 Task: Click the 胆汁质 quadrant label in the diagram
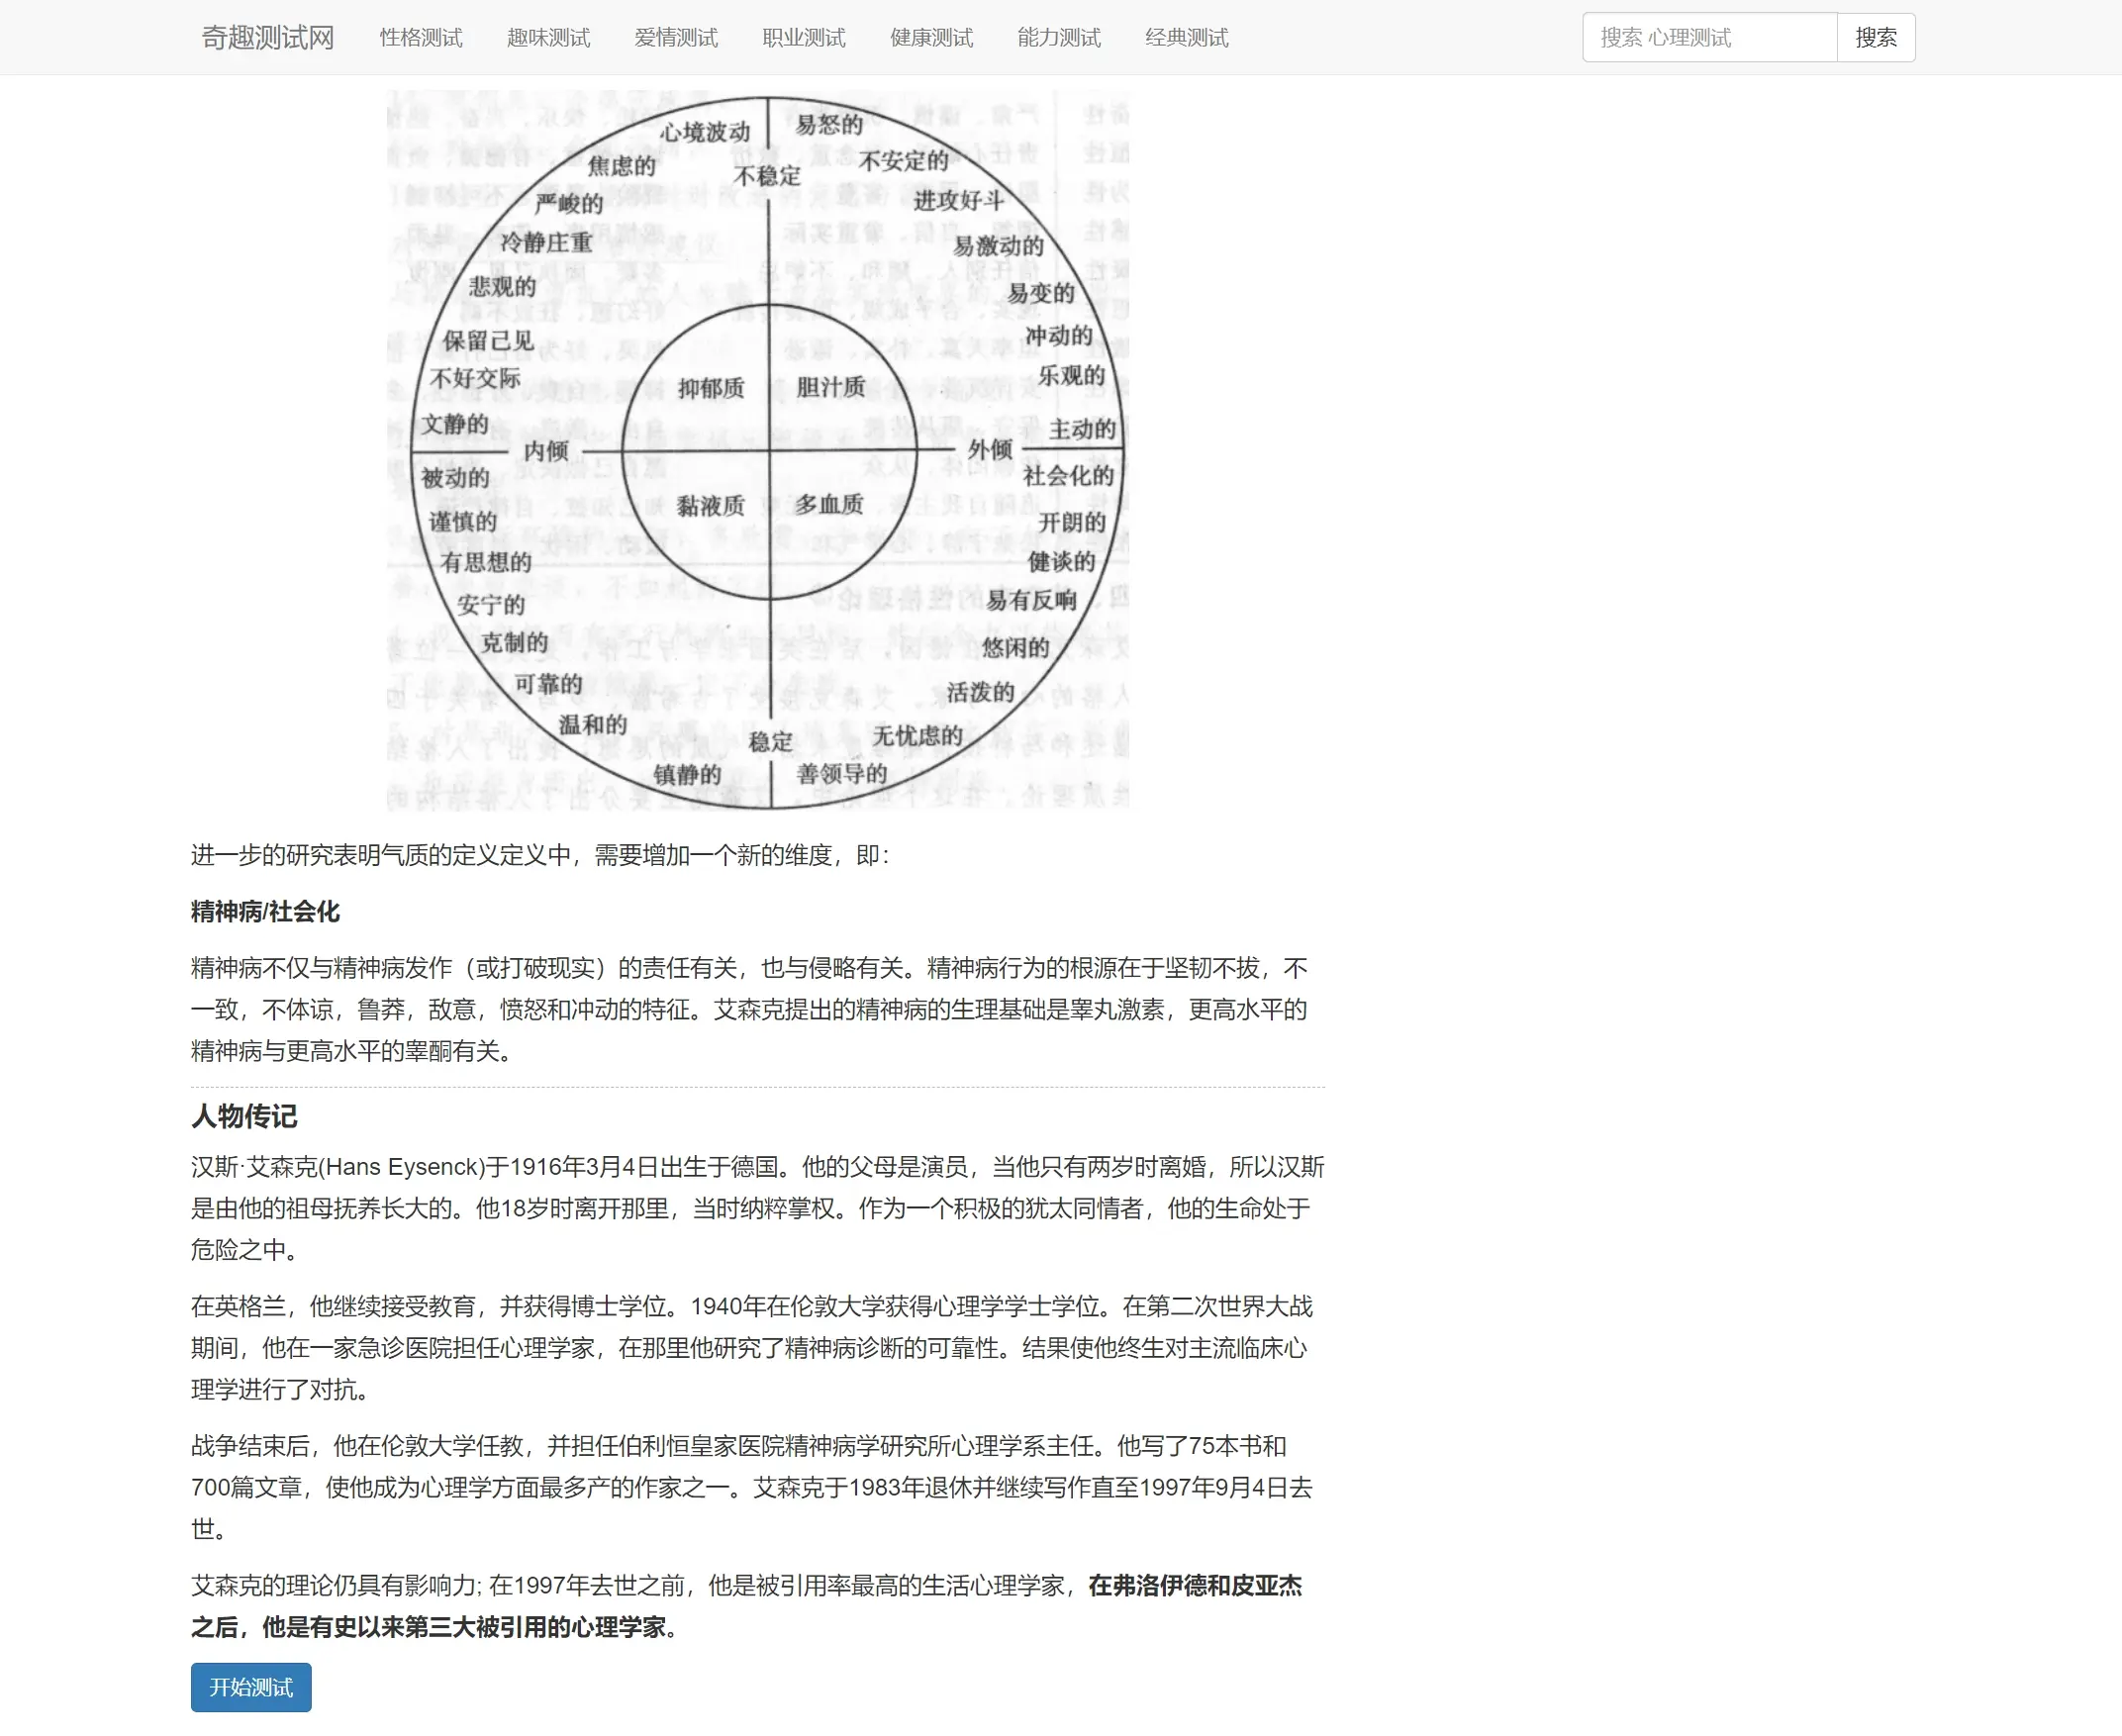(x=830, y=387)
